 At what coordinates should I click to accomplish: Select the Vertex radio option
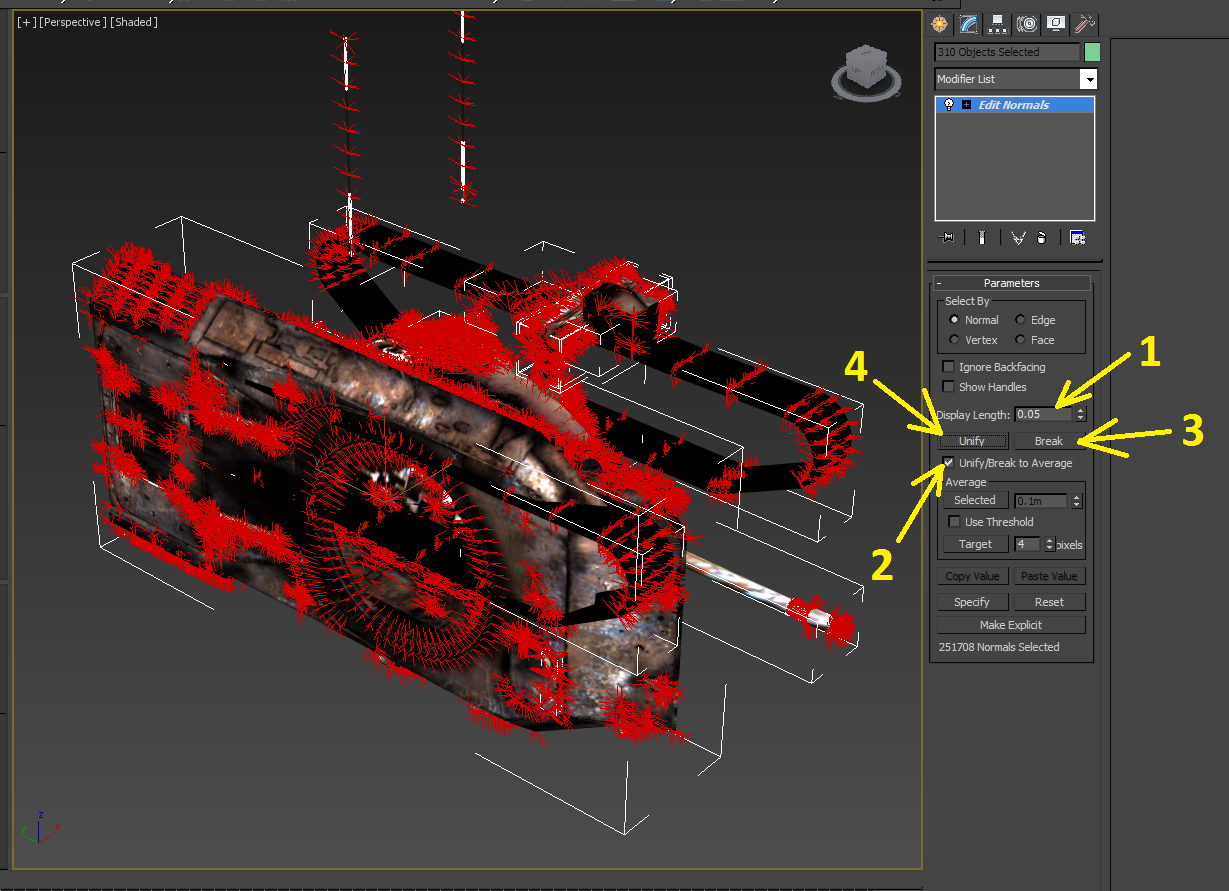coord(955,340)
